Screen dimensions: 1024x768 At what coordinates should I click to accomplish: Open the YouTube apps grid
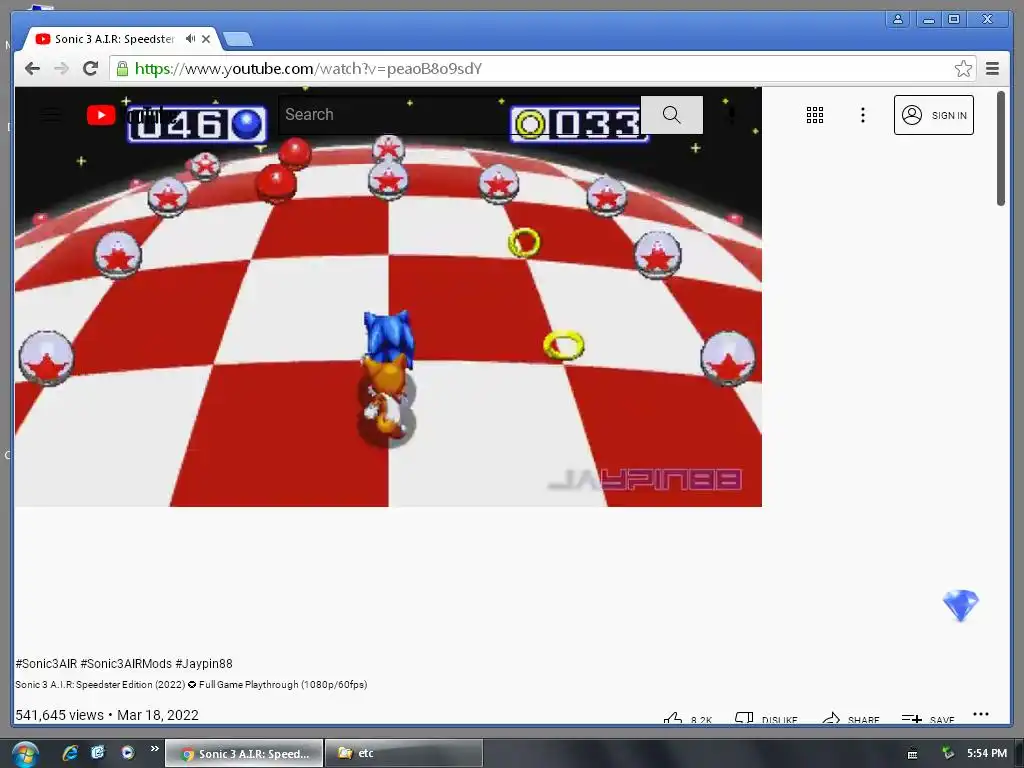point(814,115)
